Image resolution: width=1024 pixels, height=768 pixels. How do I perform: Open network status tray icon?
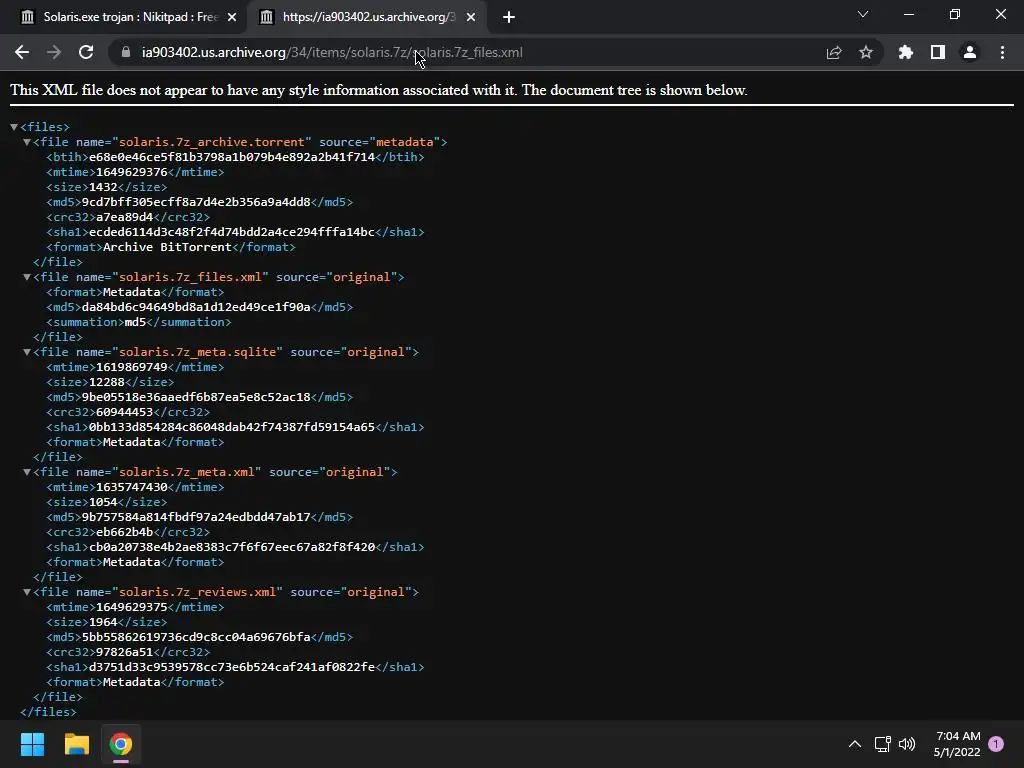882,744
